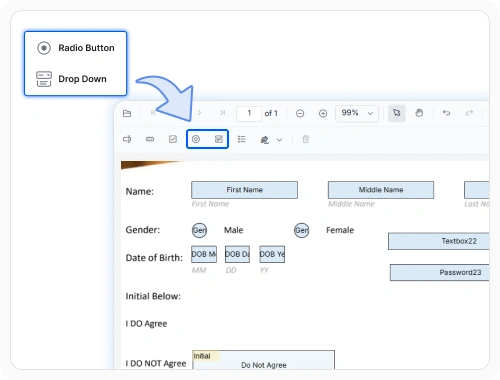The image size is (500, 380).
Task: Undo the last action
Action: click(446, 113)
